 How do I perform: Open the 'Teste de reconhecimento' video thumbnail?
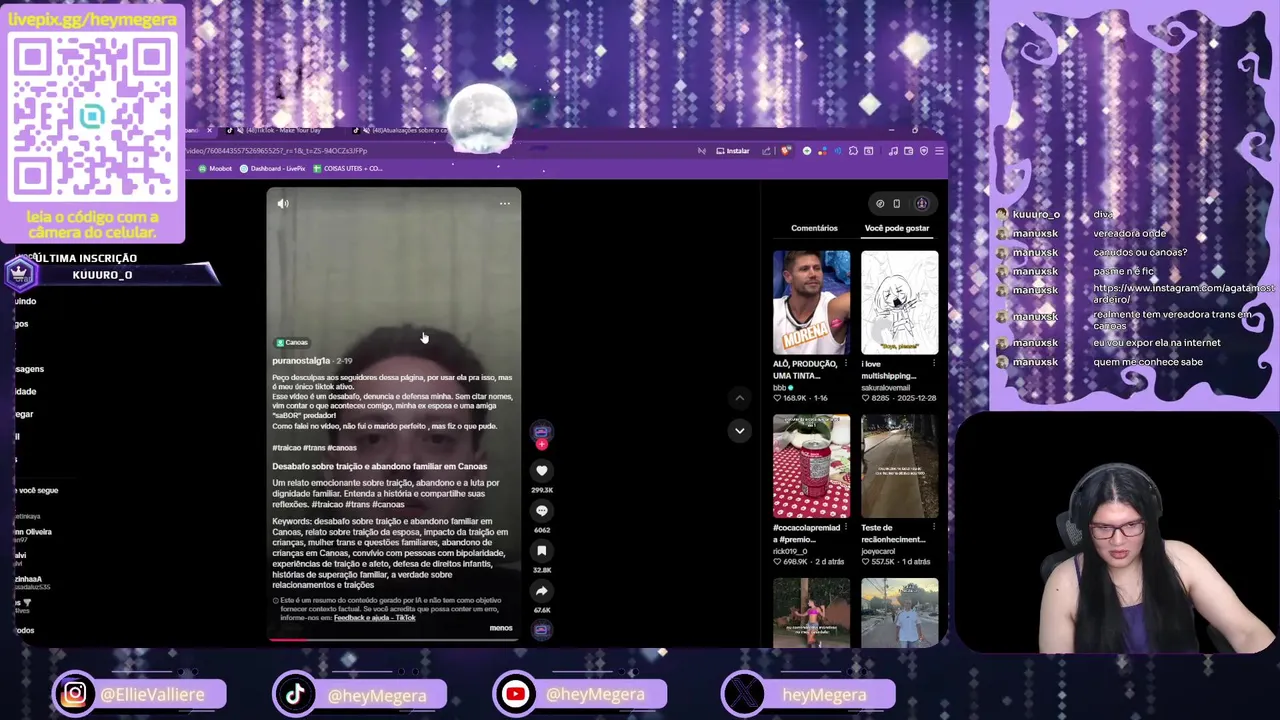click(x=899, y=467)
